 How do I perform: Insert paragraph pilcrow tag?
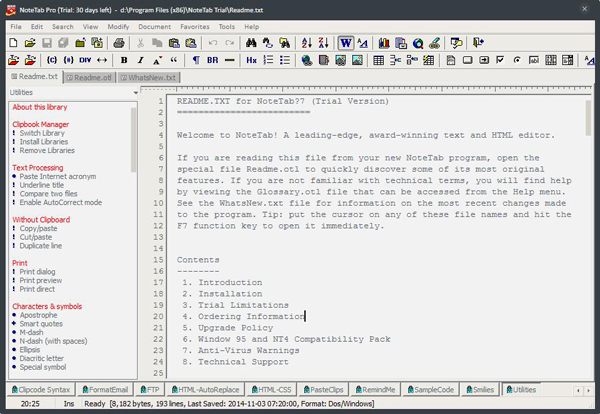coord(196,60)
